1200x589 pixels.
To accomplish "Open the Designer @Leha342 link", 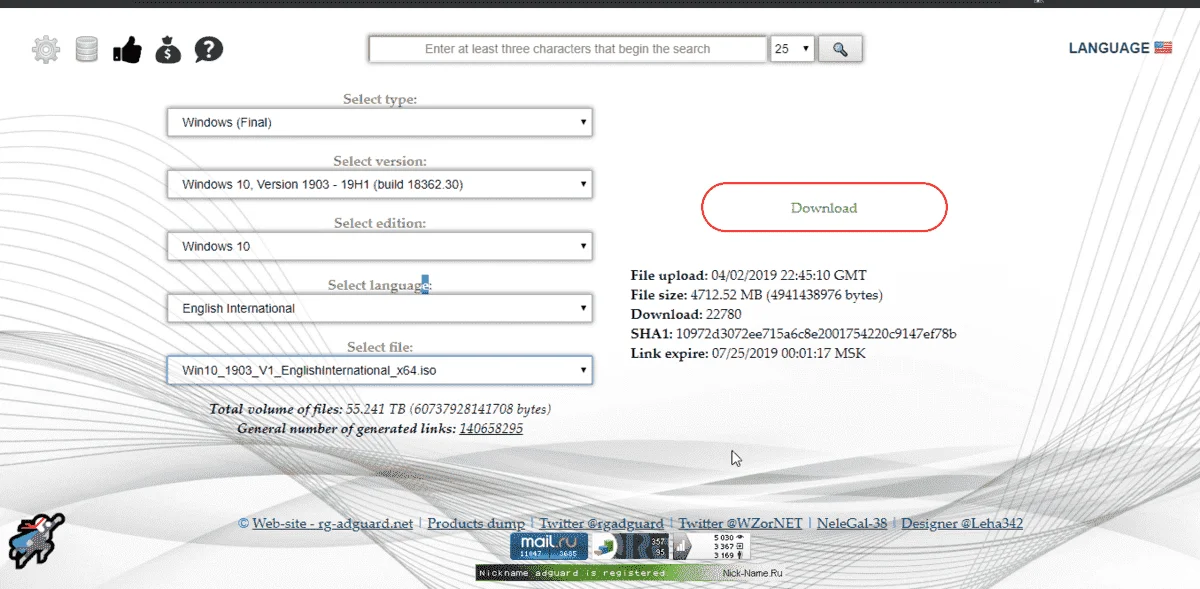I will pos(962,523).
